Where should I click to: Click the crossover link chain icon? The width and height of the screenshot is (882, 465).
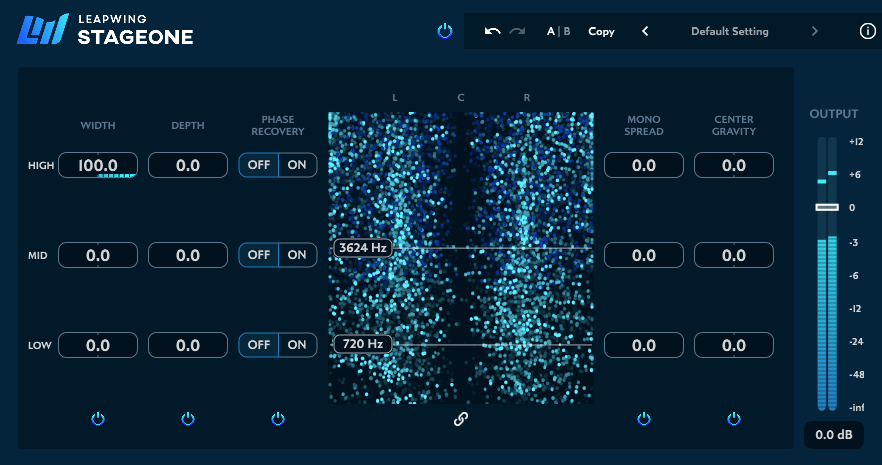(461, 419)
